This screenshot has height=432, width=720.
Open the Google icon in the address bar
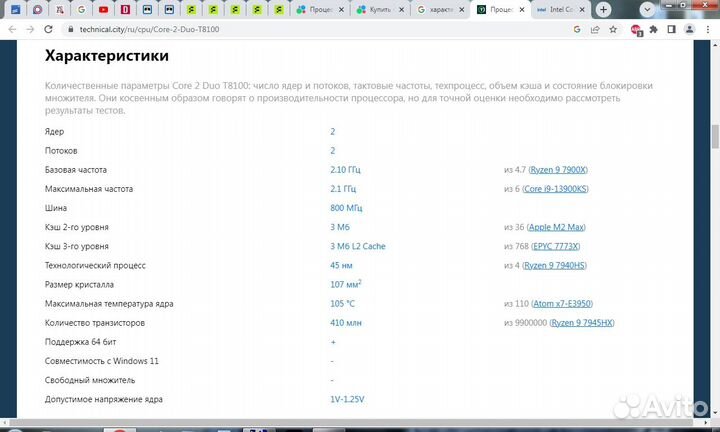pyautogui.click(x=577, y=29)
